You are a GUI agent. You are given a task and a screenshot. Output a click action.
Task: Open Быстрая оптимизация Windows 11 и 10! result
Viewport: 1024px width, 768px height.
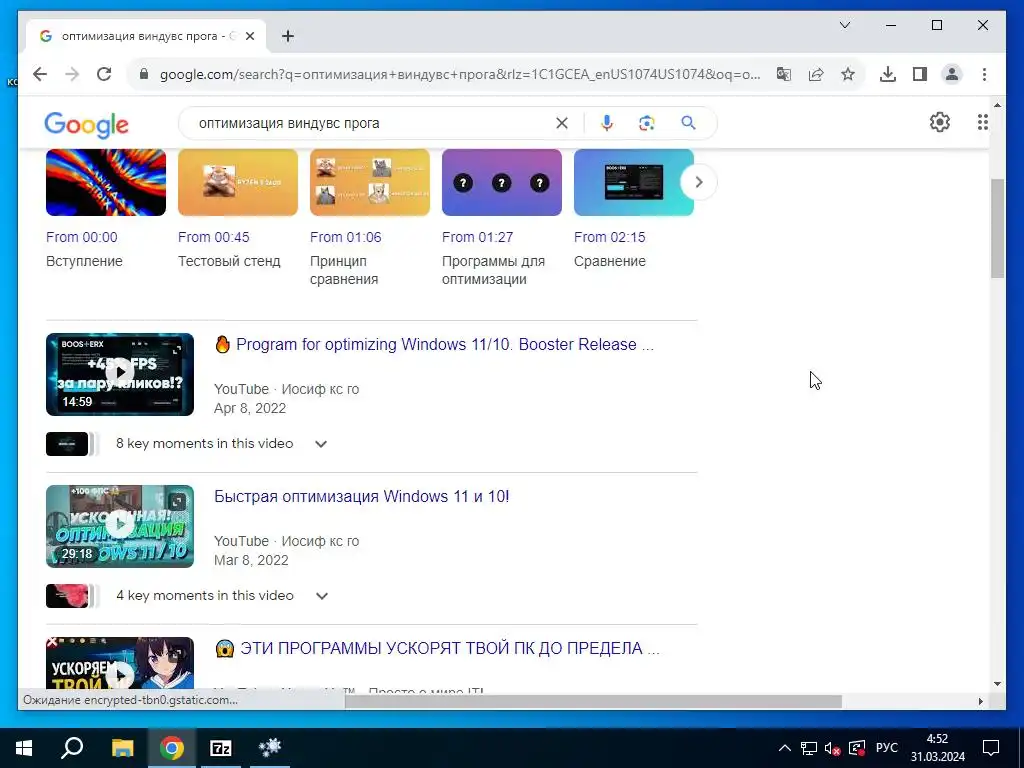point(362,496)
